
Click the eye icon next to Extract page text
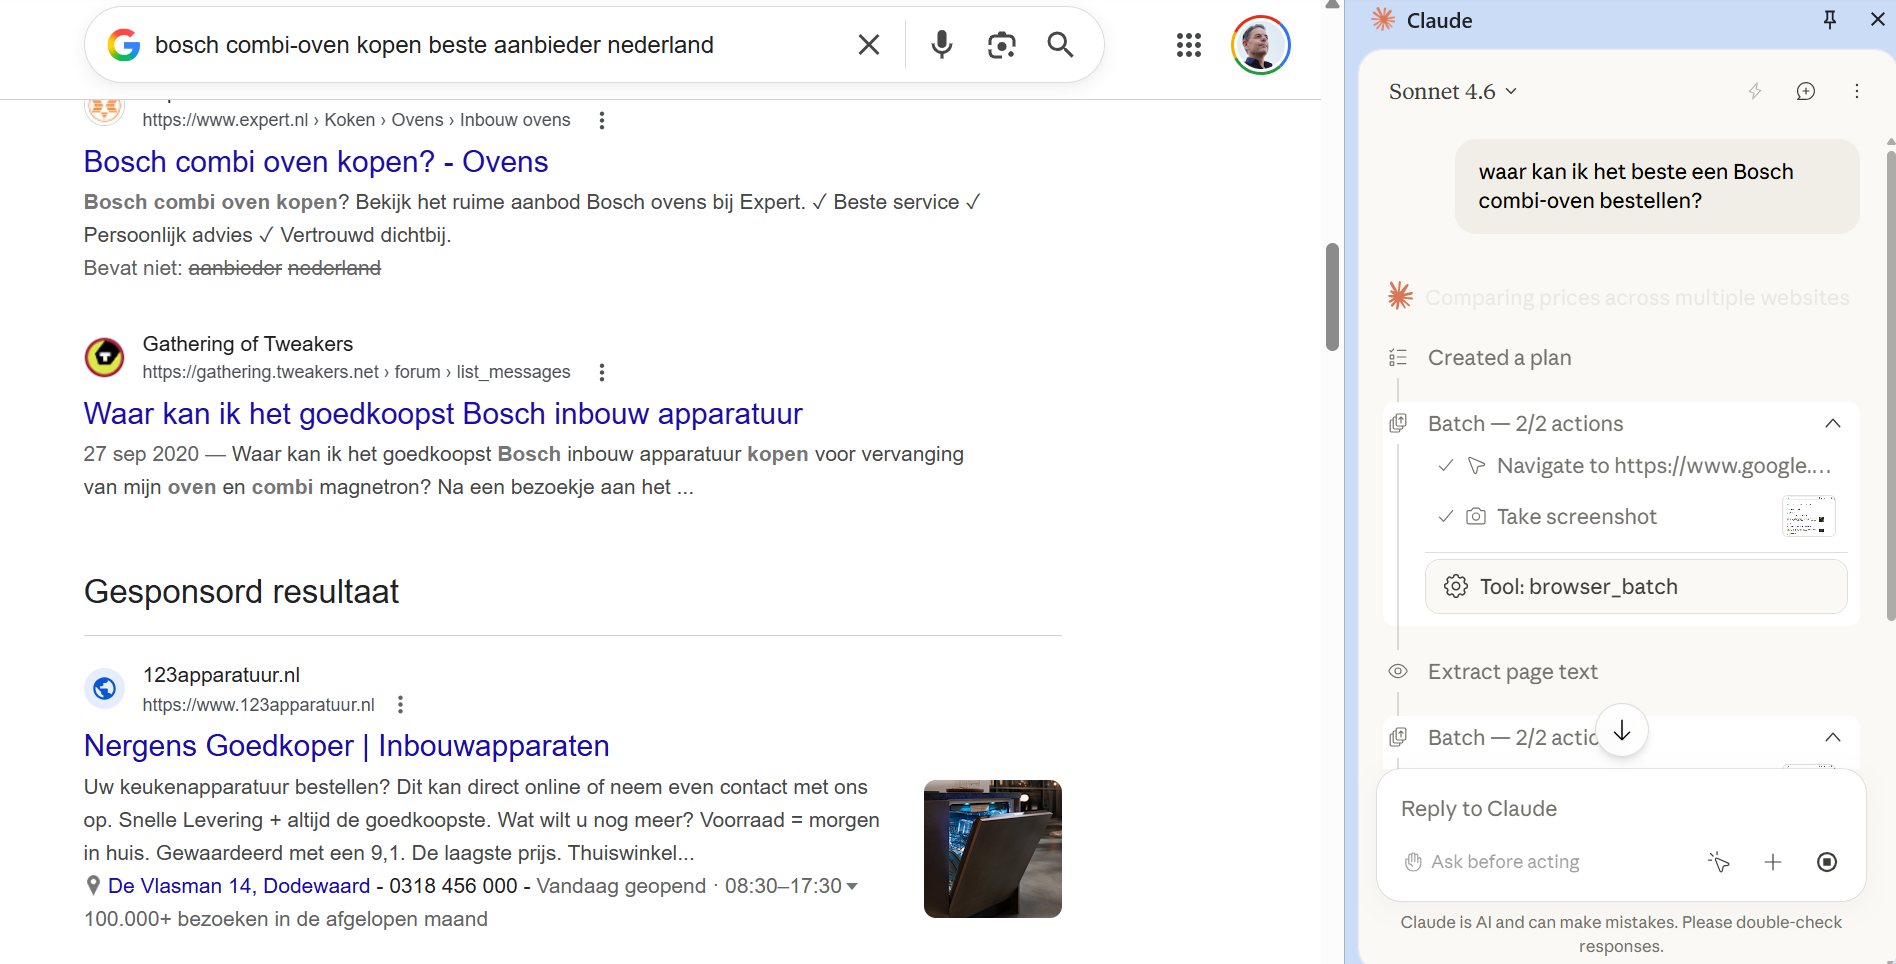[x=1398, y=671]
